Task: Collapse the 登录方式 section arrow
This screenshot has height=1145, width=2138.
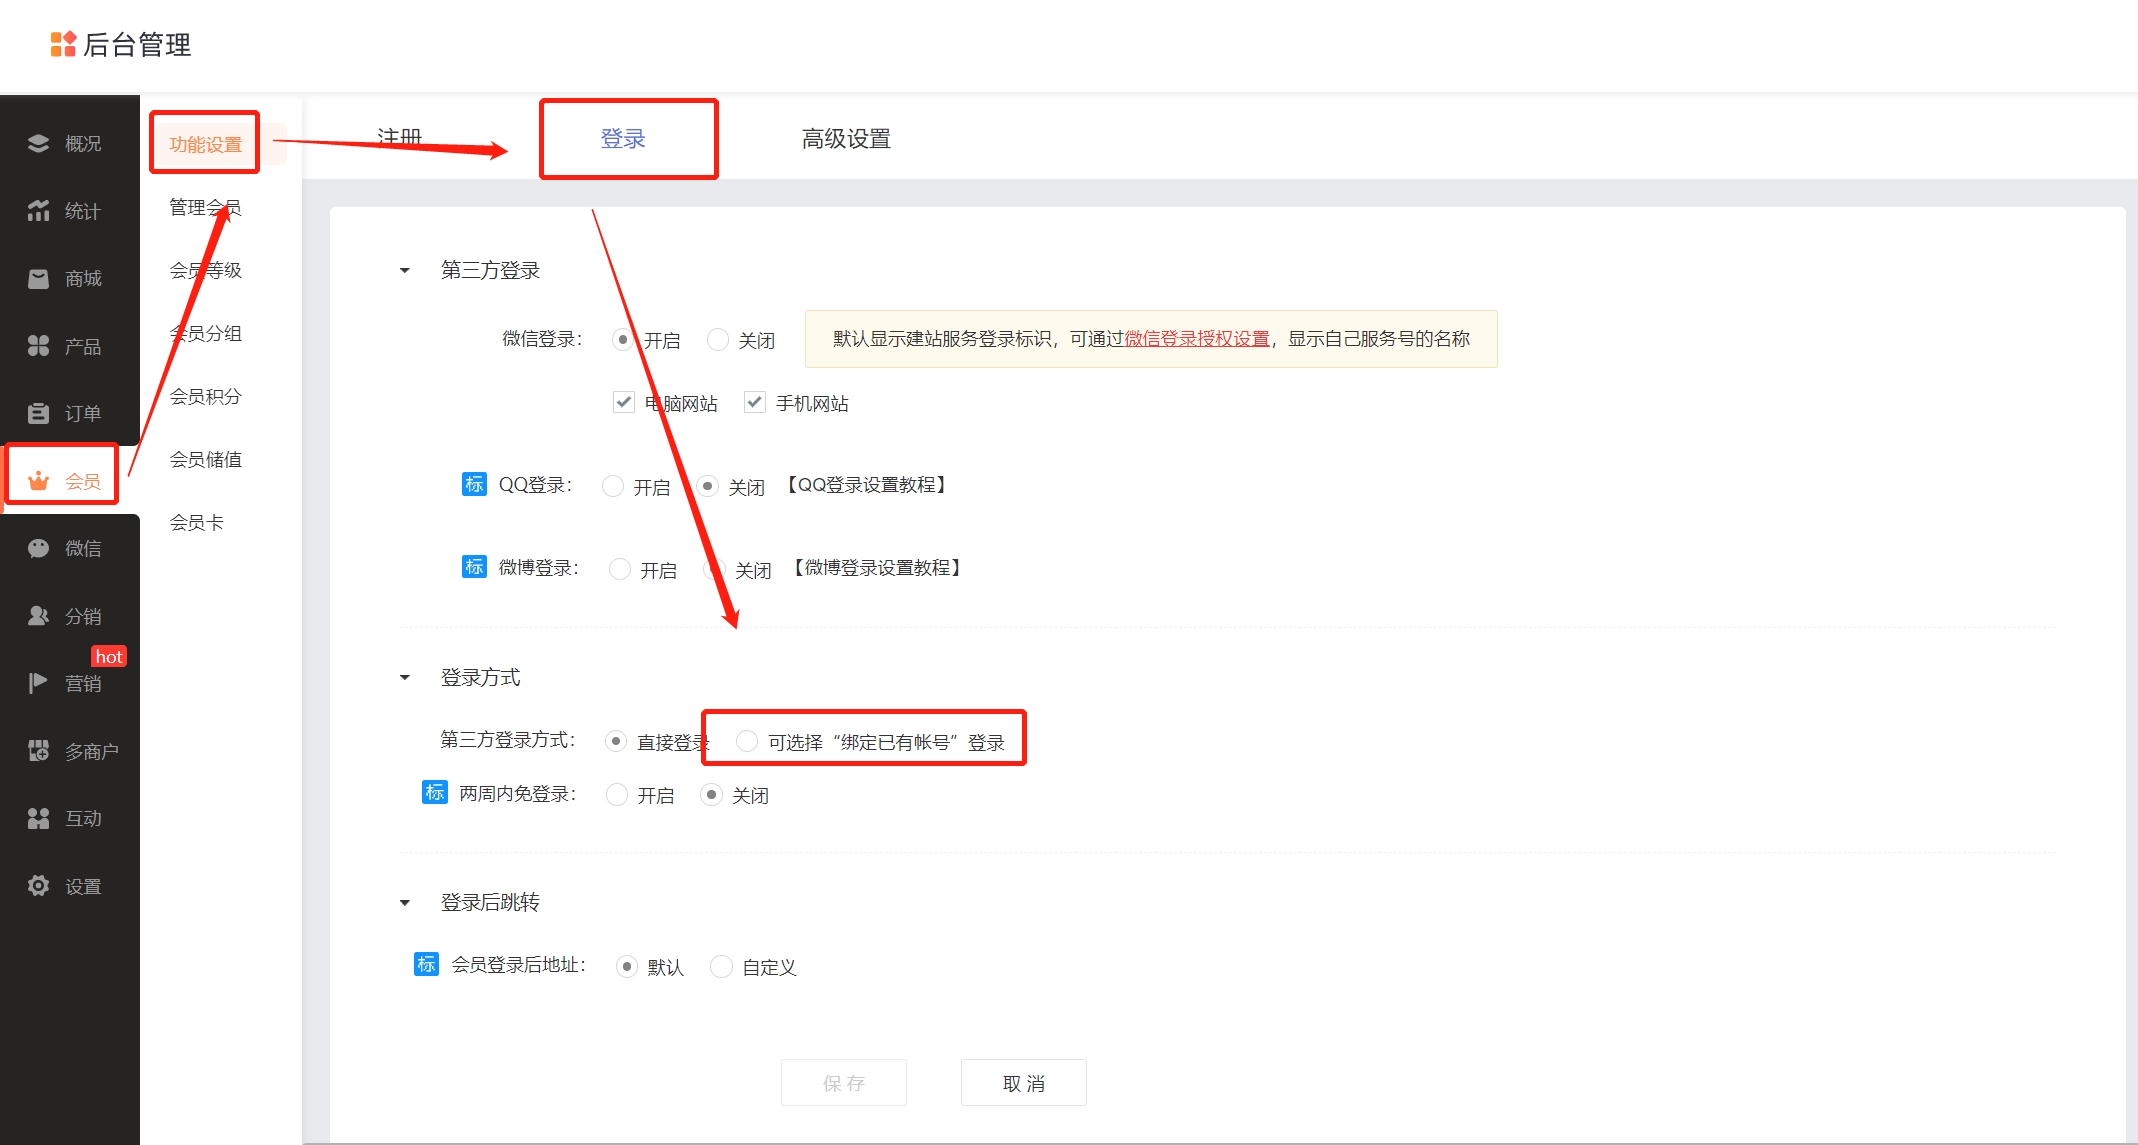Action: click(x=405, y=678)
